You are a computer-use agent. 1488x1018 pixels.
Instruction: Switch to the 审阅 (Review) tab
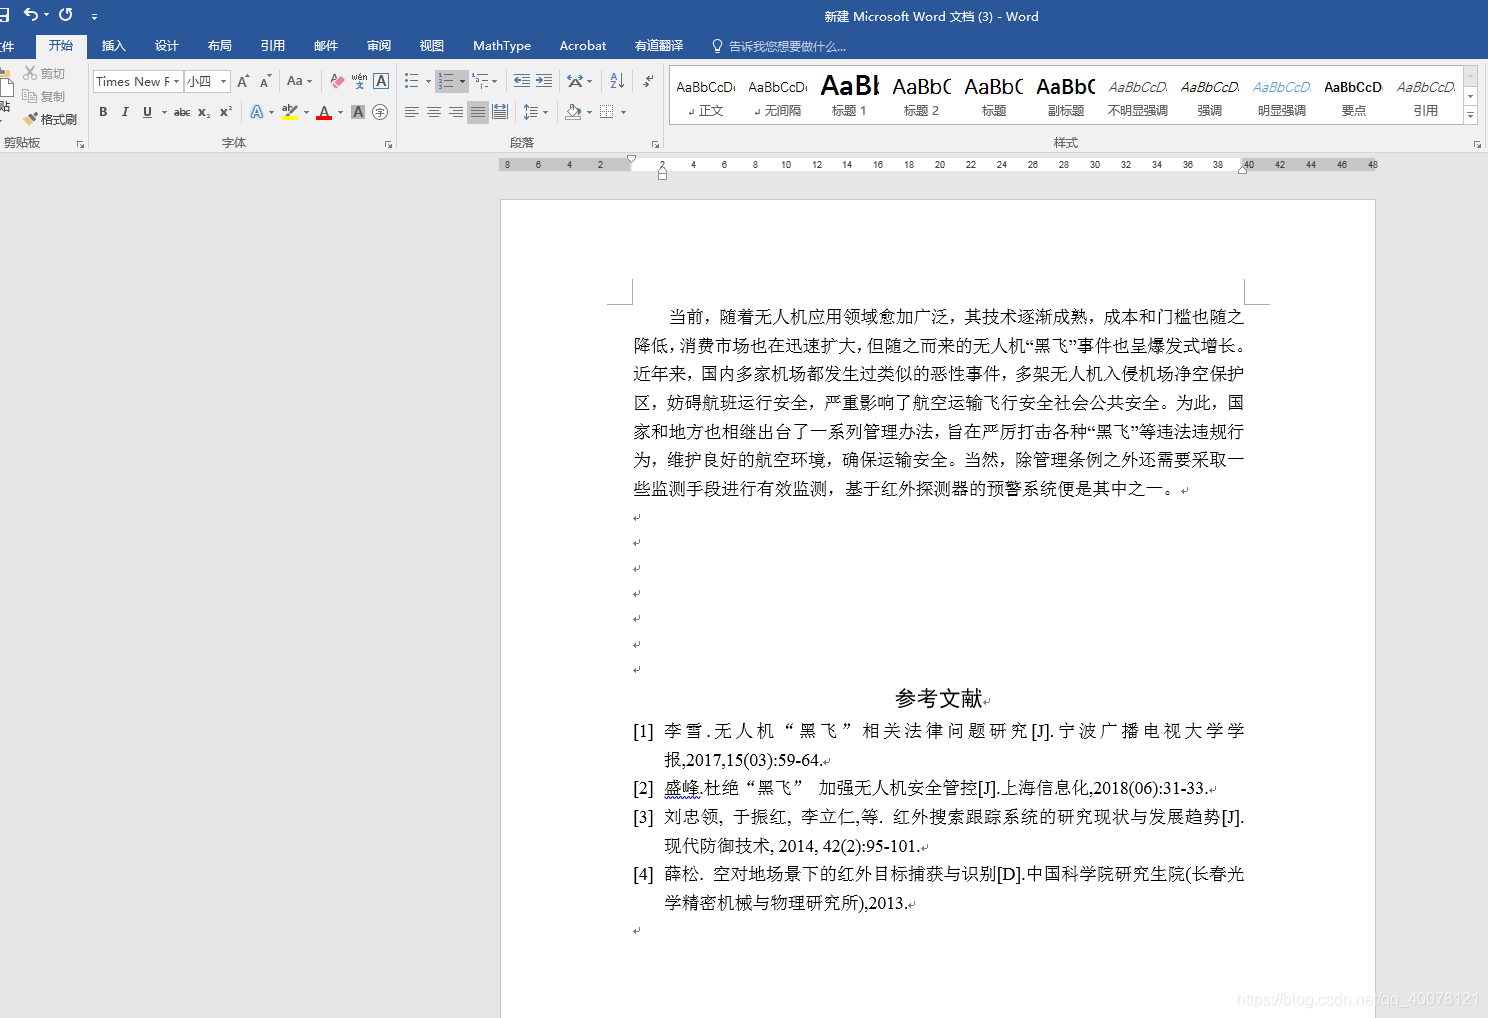(379, 46)
